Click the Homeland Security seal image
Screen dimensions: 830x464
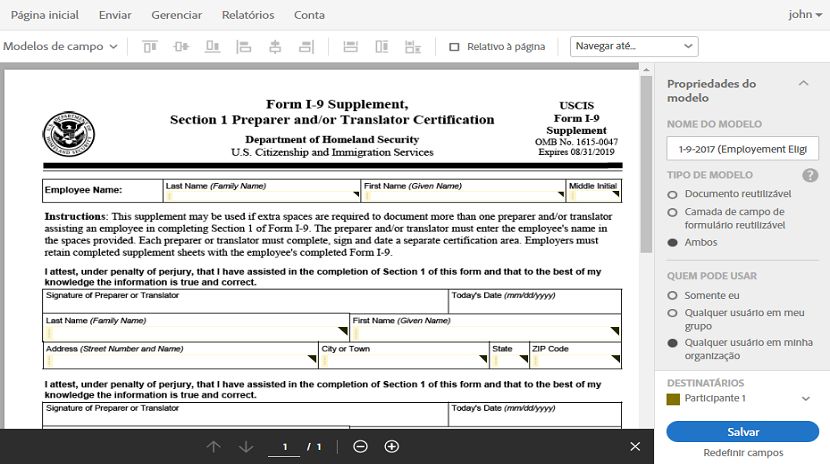pyautogui.click(x=68, y=134)
